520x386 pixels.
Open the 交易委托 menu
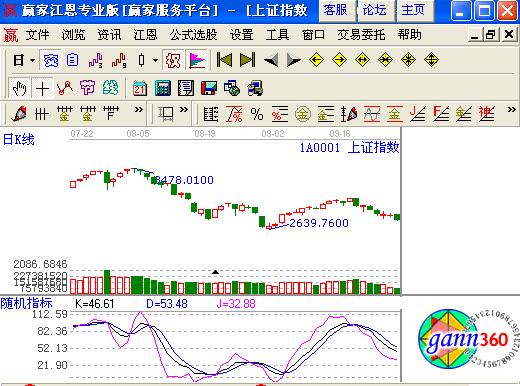[361, 35]
